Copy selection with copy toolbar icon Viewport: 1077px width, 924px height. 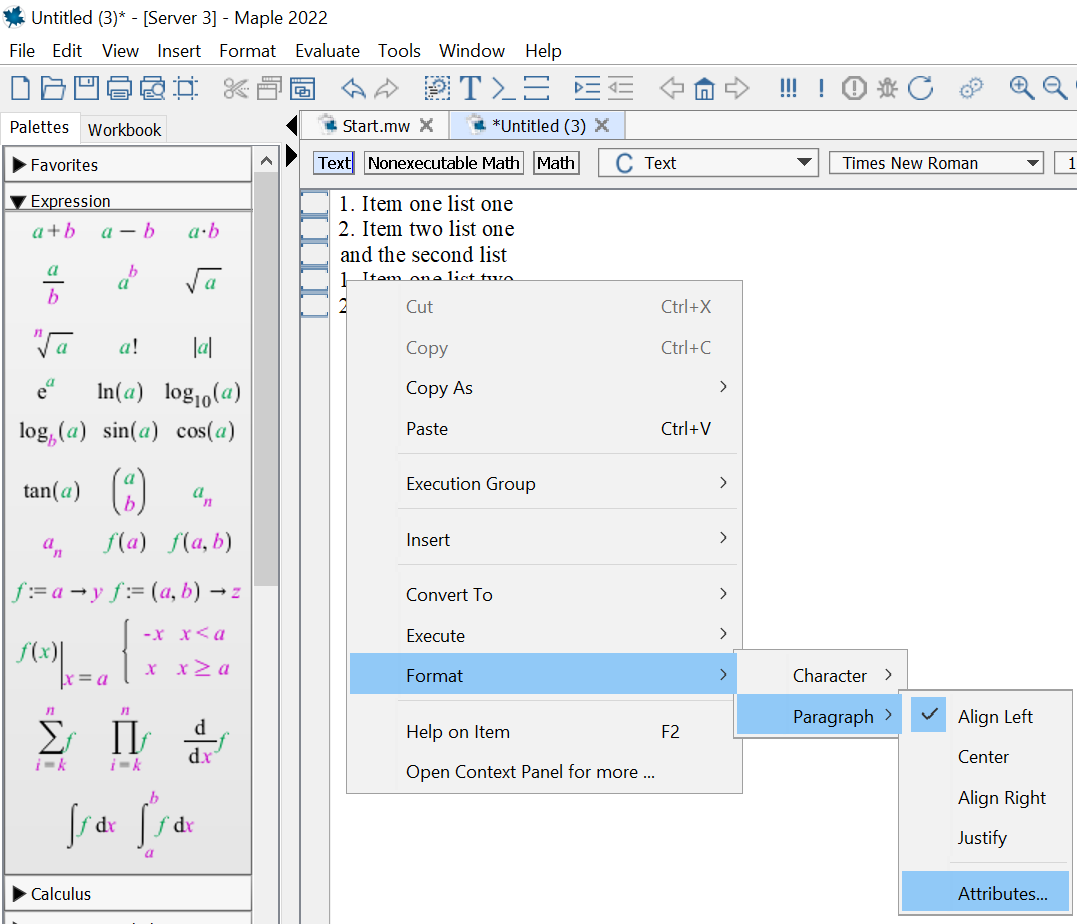pos(269,88)
